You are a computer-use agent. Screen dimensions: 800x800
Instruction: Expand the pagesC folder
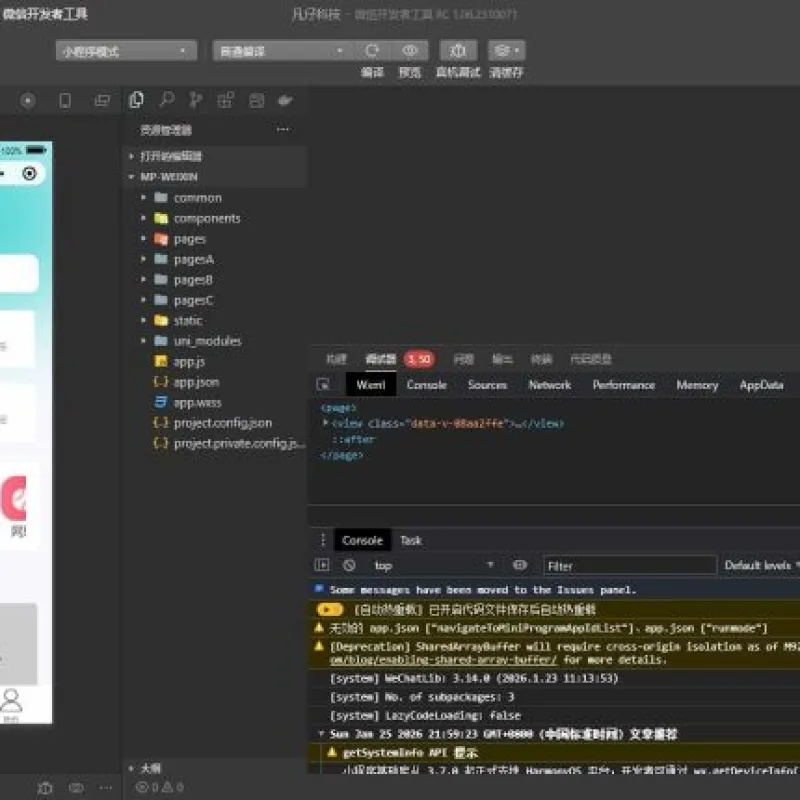click(x=143, y=299)
